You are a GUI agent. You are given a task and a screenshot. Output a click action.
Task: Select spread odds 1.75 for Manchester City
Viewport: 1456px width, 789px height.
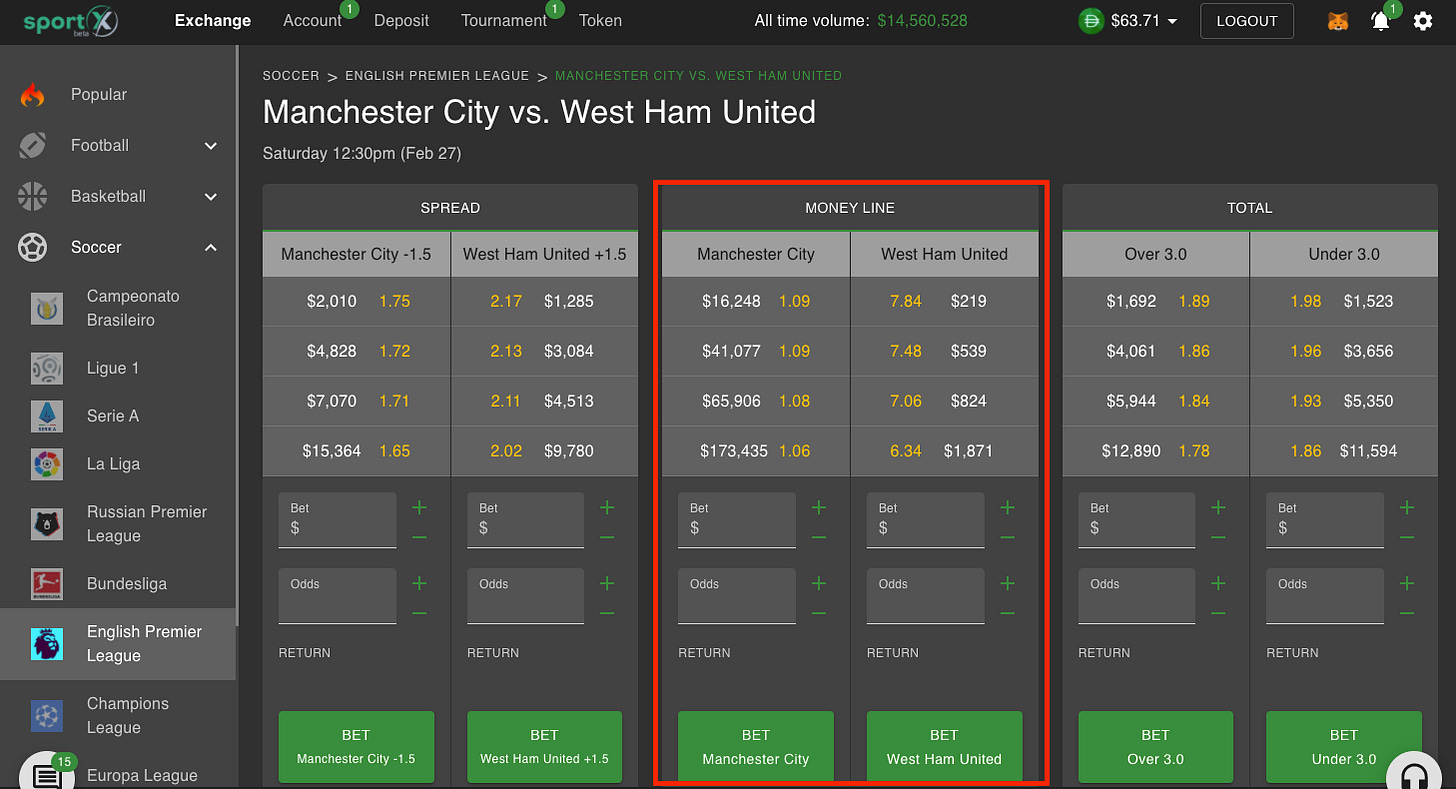tap(394, 301)
